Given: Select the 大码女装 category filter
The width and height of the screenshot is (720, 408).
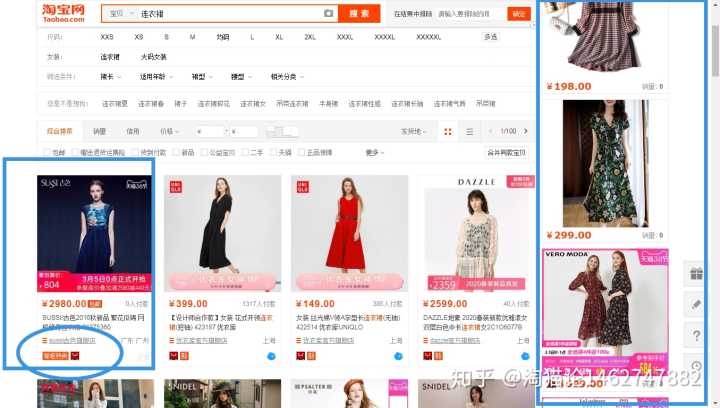Looking at the screenshot, I should (153, 57).
